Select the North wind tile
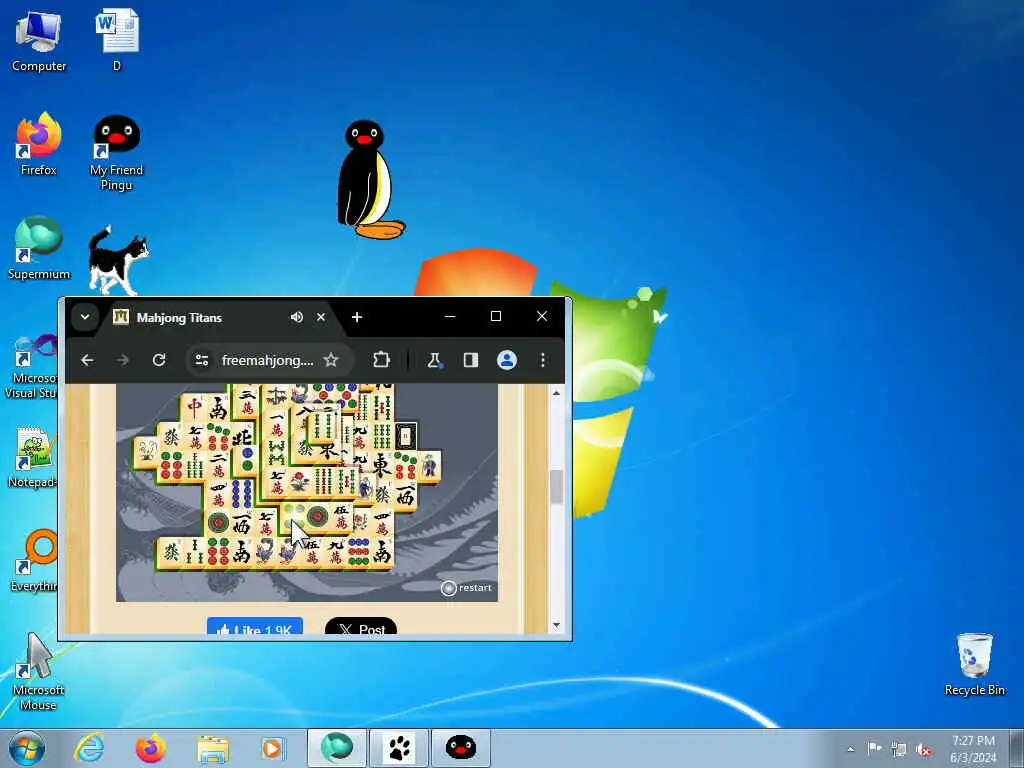1024x768 pixels. [x=242, y=436]
